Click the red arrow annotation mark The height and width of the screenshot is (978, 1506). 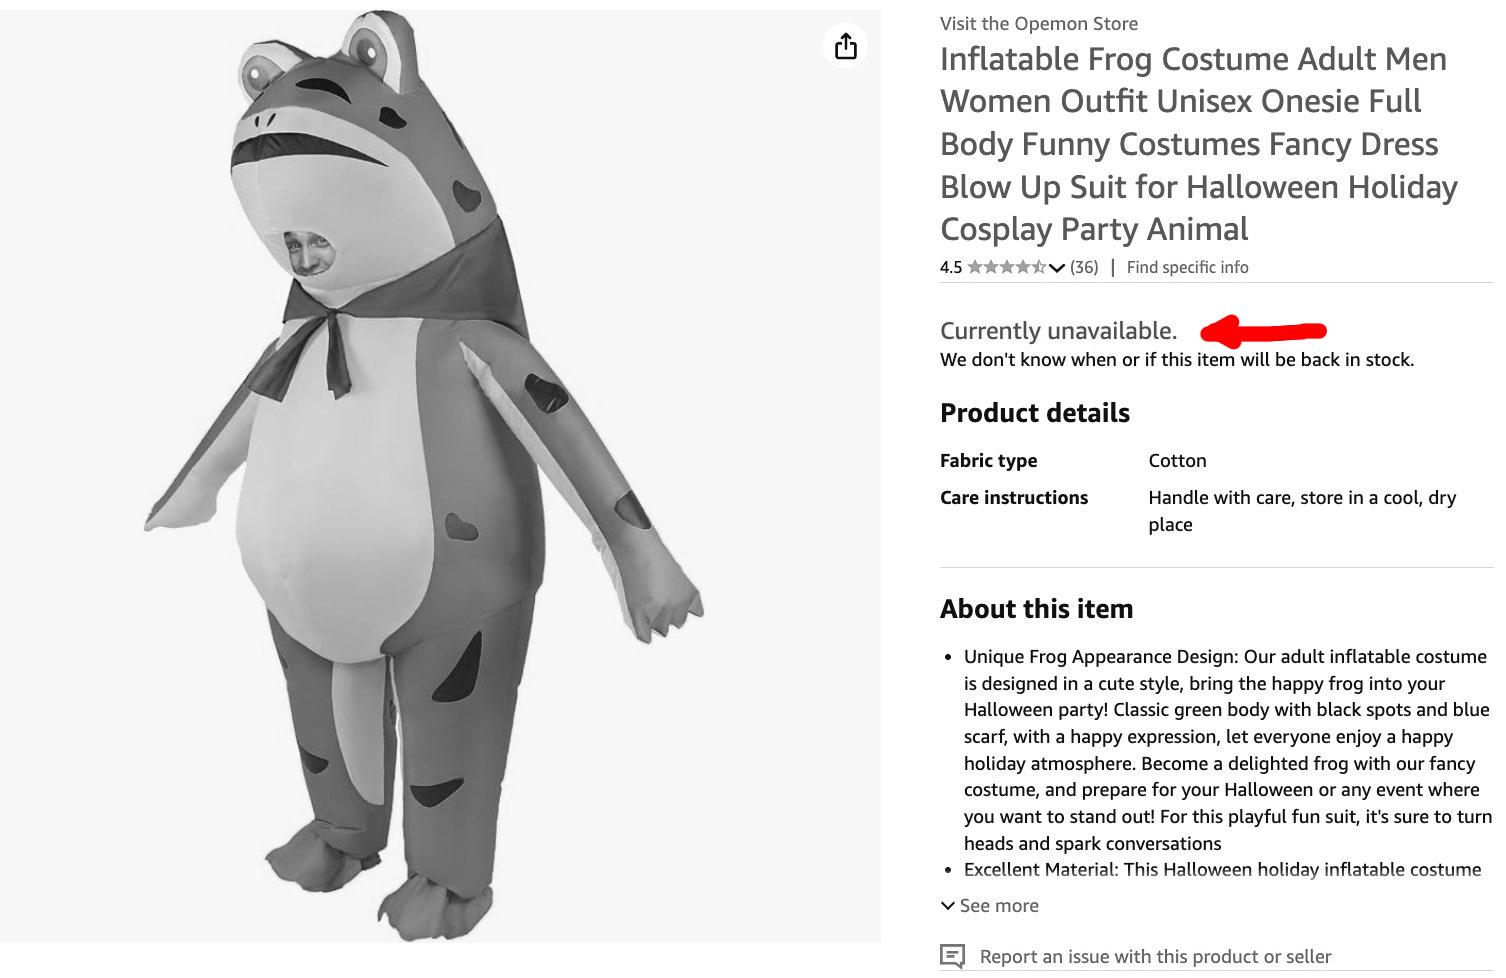pos(1264,330)
